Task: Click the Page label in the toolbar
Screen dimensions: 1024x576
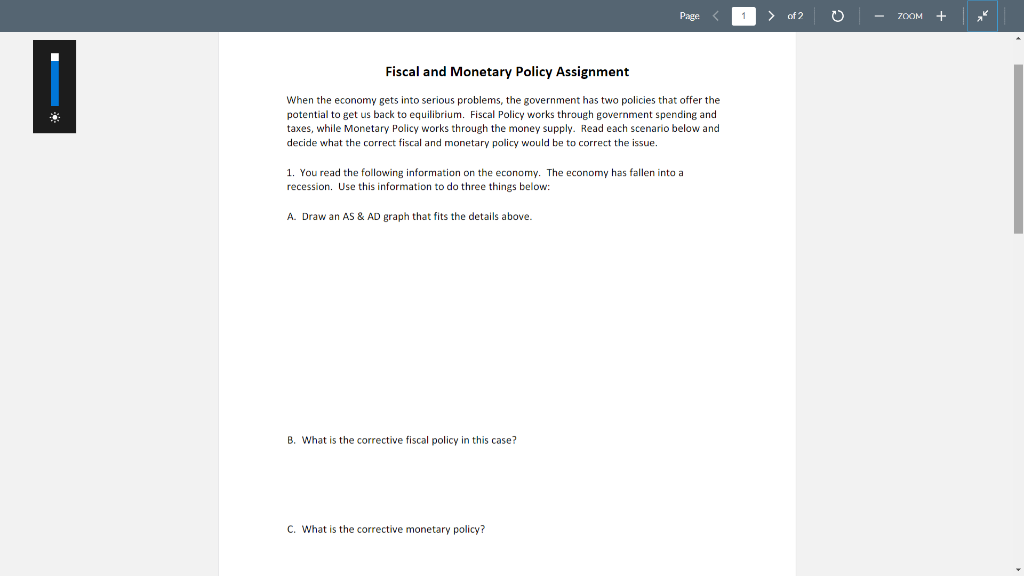Action: [x=689, y=15]
